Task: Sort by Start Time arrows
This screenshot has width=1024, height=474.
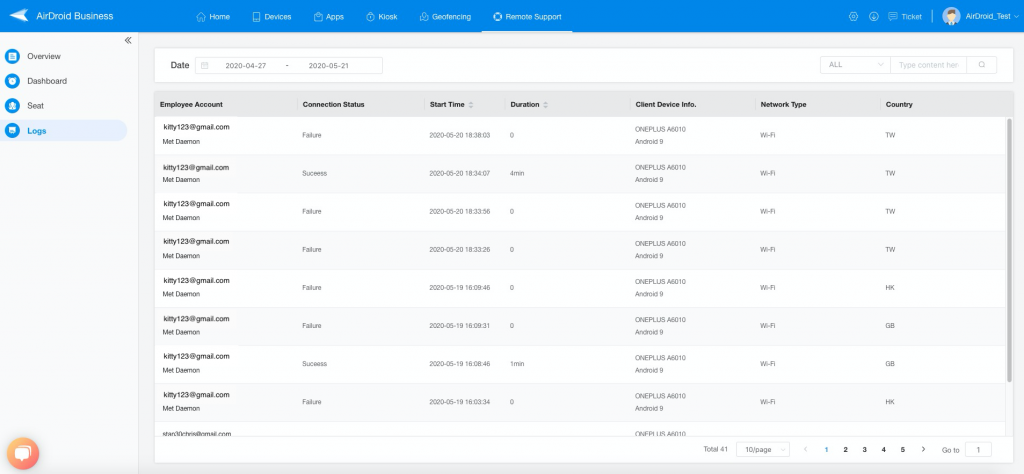Action: (x=472, y=104)
